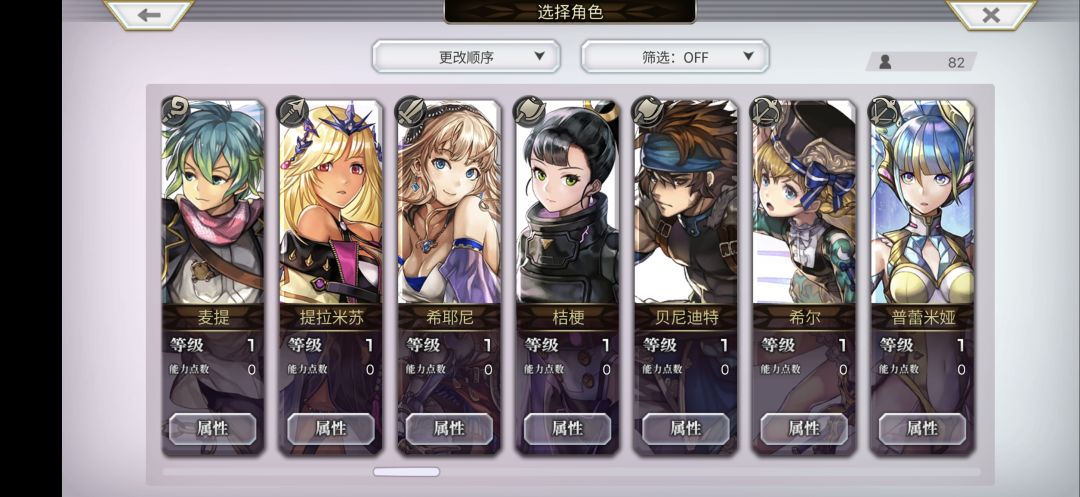
Task: Close the character selection screen
Action: point(991,14)
